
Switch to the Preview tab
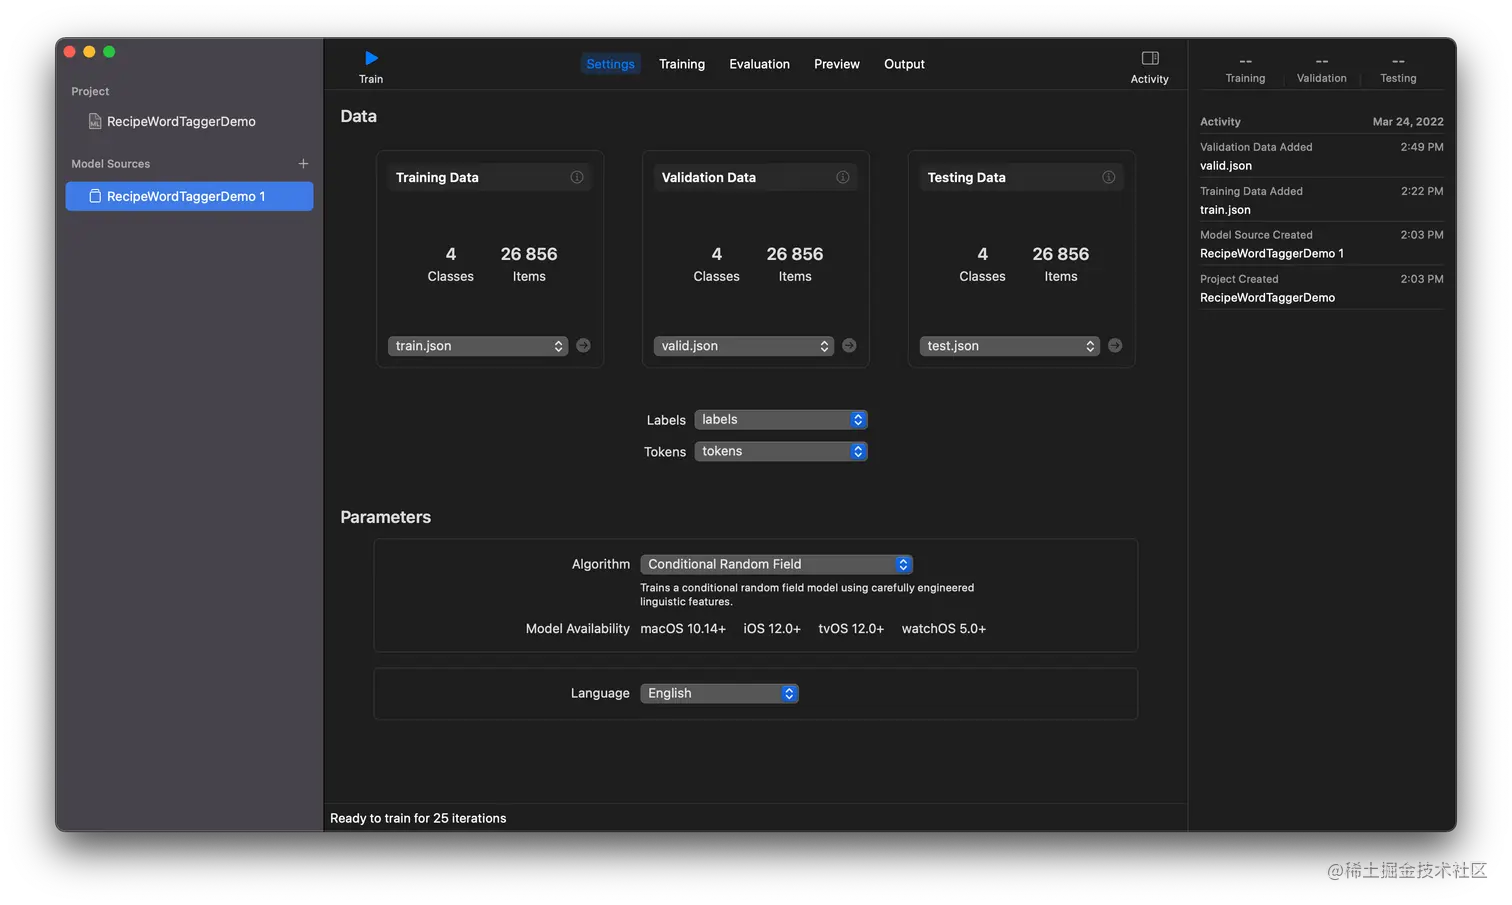[837, 64]
